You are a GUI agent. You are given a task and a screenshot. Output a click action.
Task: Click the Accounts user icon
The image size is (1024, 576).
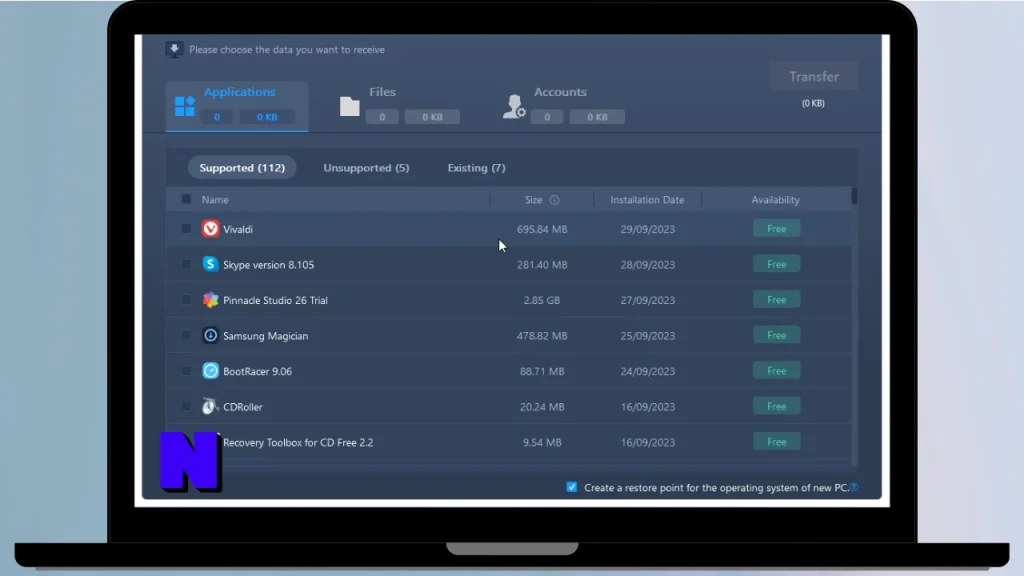(514, 106)
